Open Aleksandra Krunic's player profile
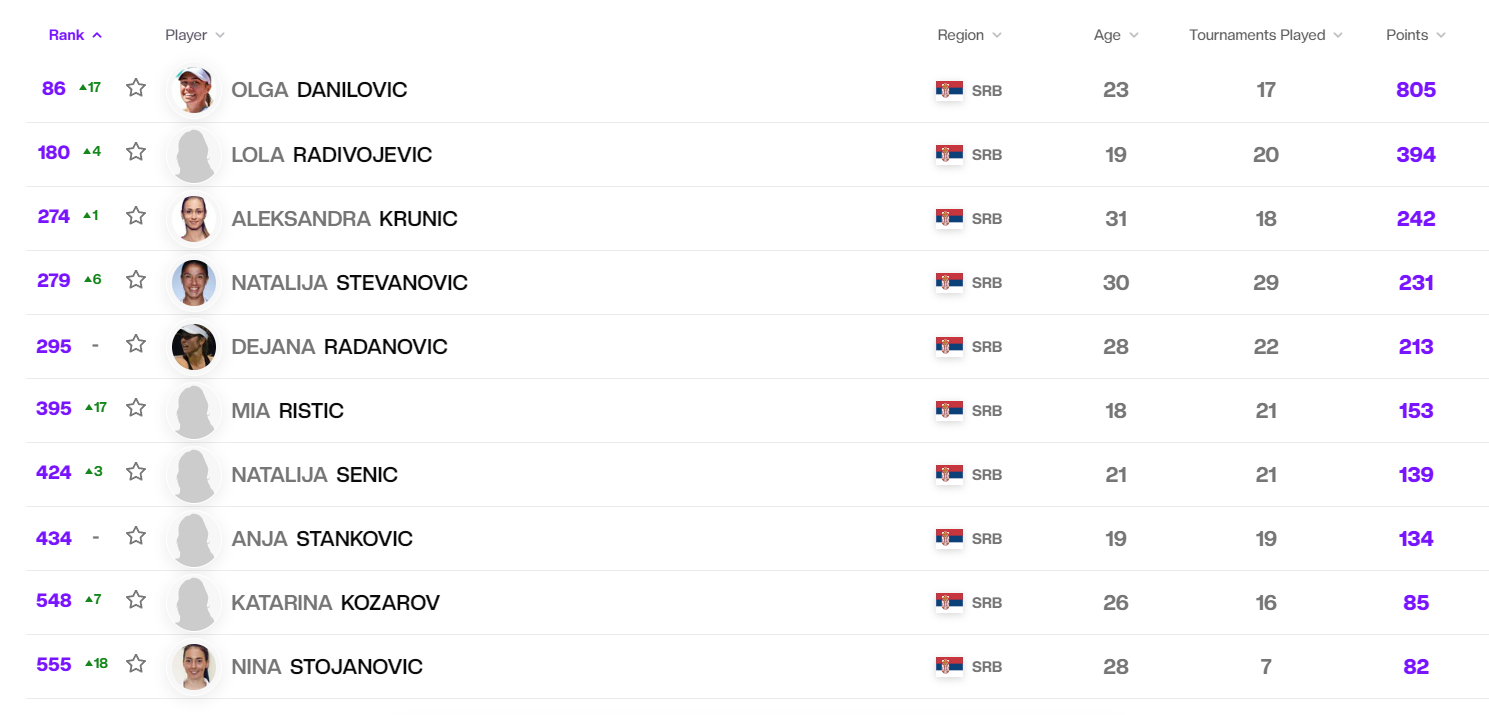 [x=344, y=219]
